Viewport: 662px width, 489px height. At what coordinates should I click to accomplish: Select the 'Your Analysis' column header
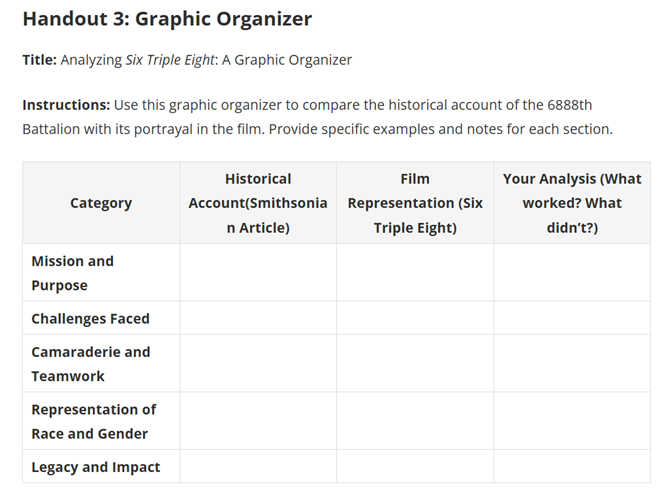pos(572,203)
